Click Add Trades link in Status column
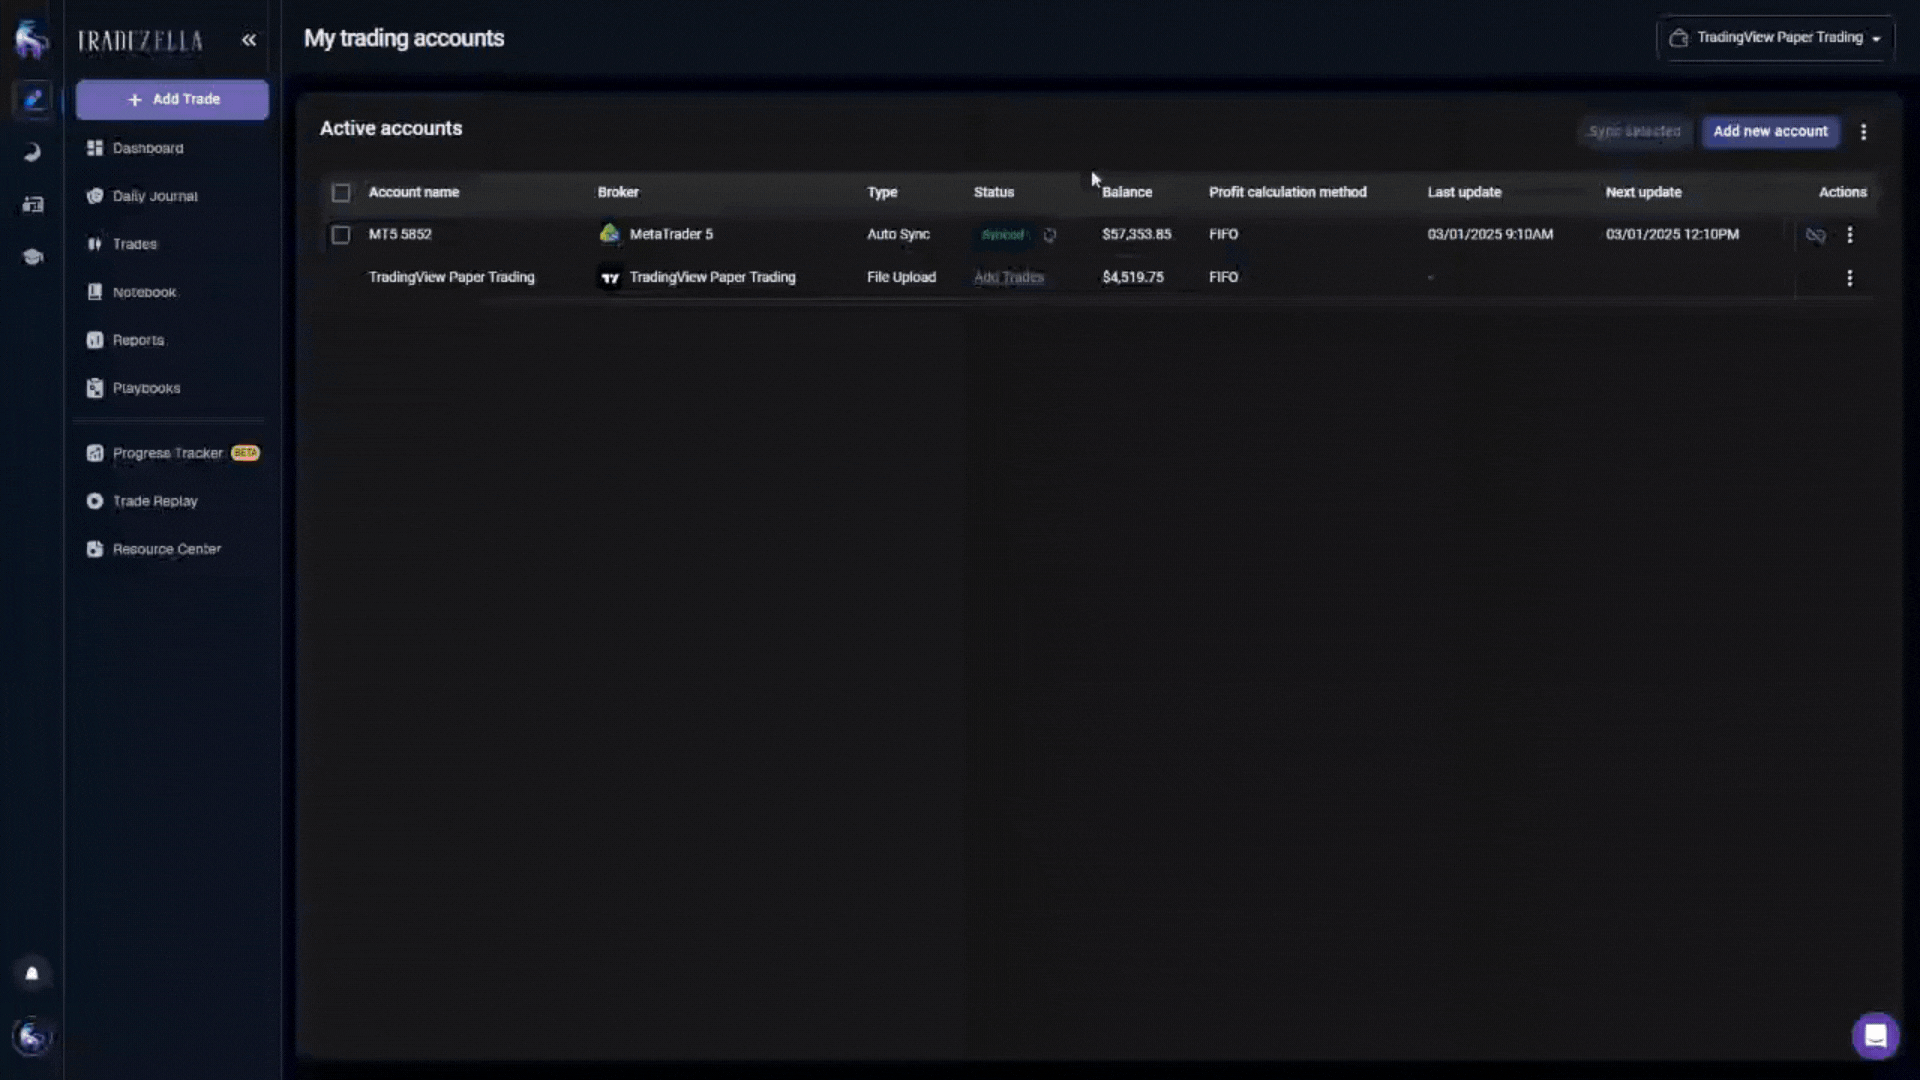Screen dimensions: 1920x1080 point(1008,277)
